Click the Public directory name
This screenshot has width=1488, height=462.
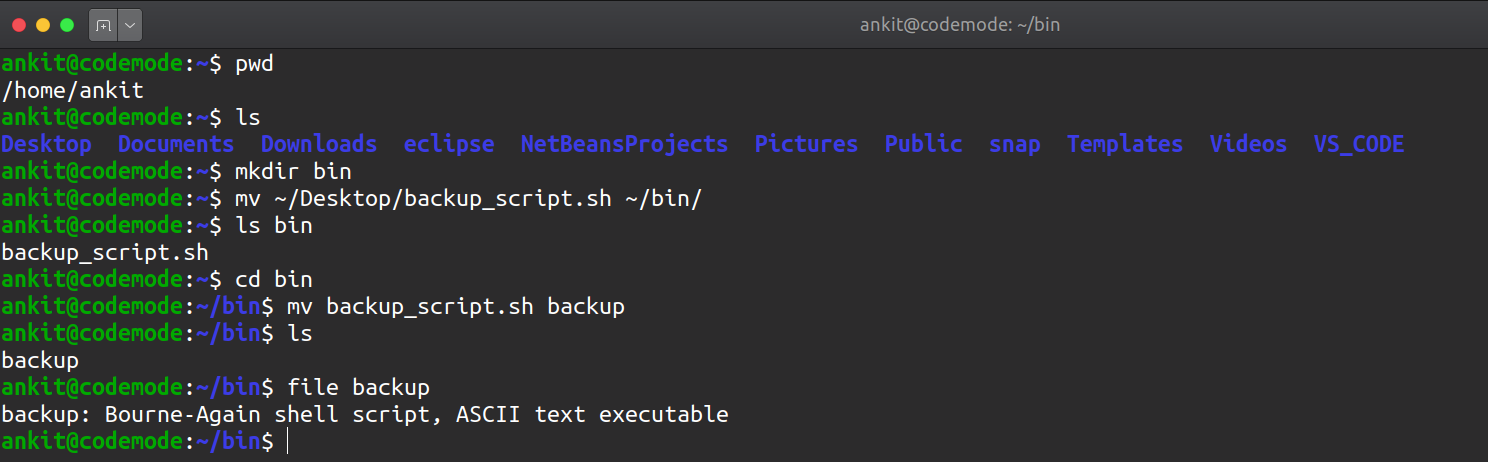[923, 144]
